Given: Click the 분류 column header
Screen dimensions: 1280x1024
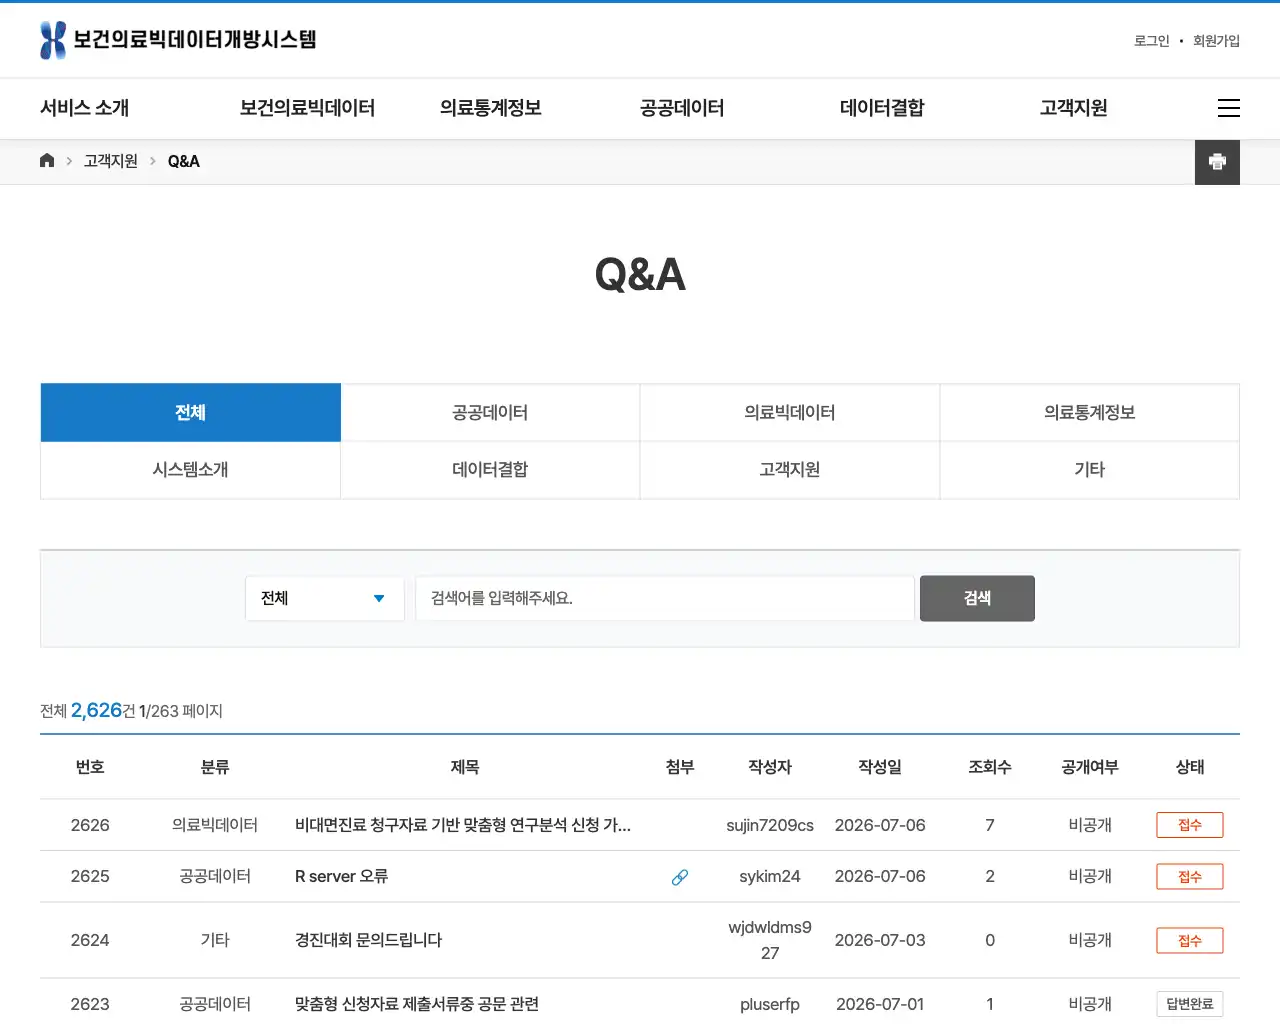Looking at the screenshot, I should 215,767.
